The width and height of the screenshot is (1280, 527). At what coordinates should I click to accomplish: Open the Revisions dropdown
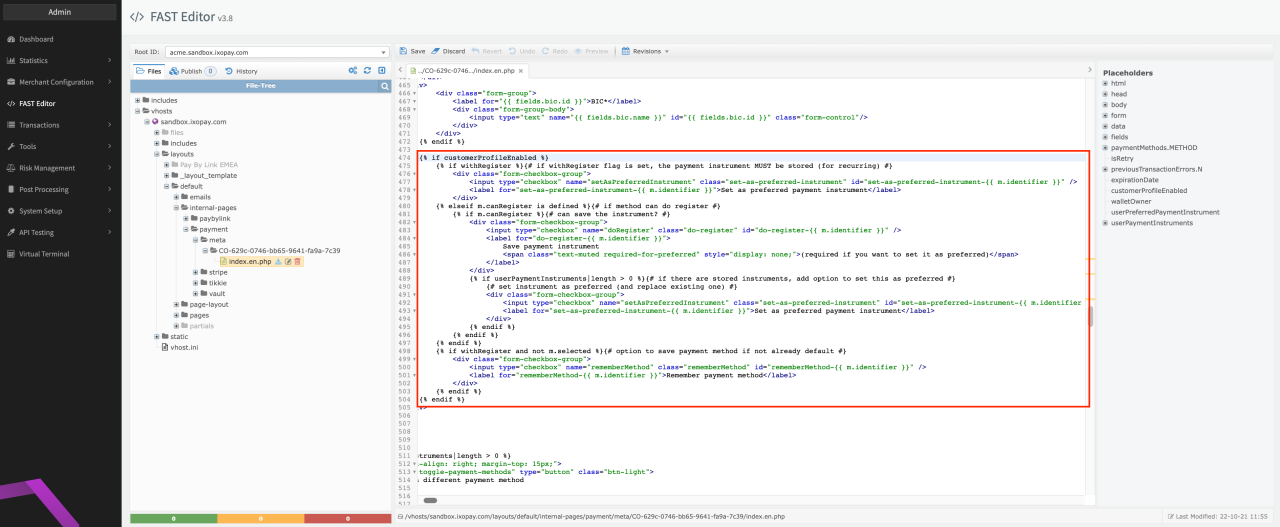tap(645, 51)
